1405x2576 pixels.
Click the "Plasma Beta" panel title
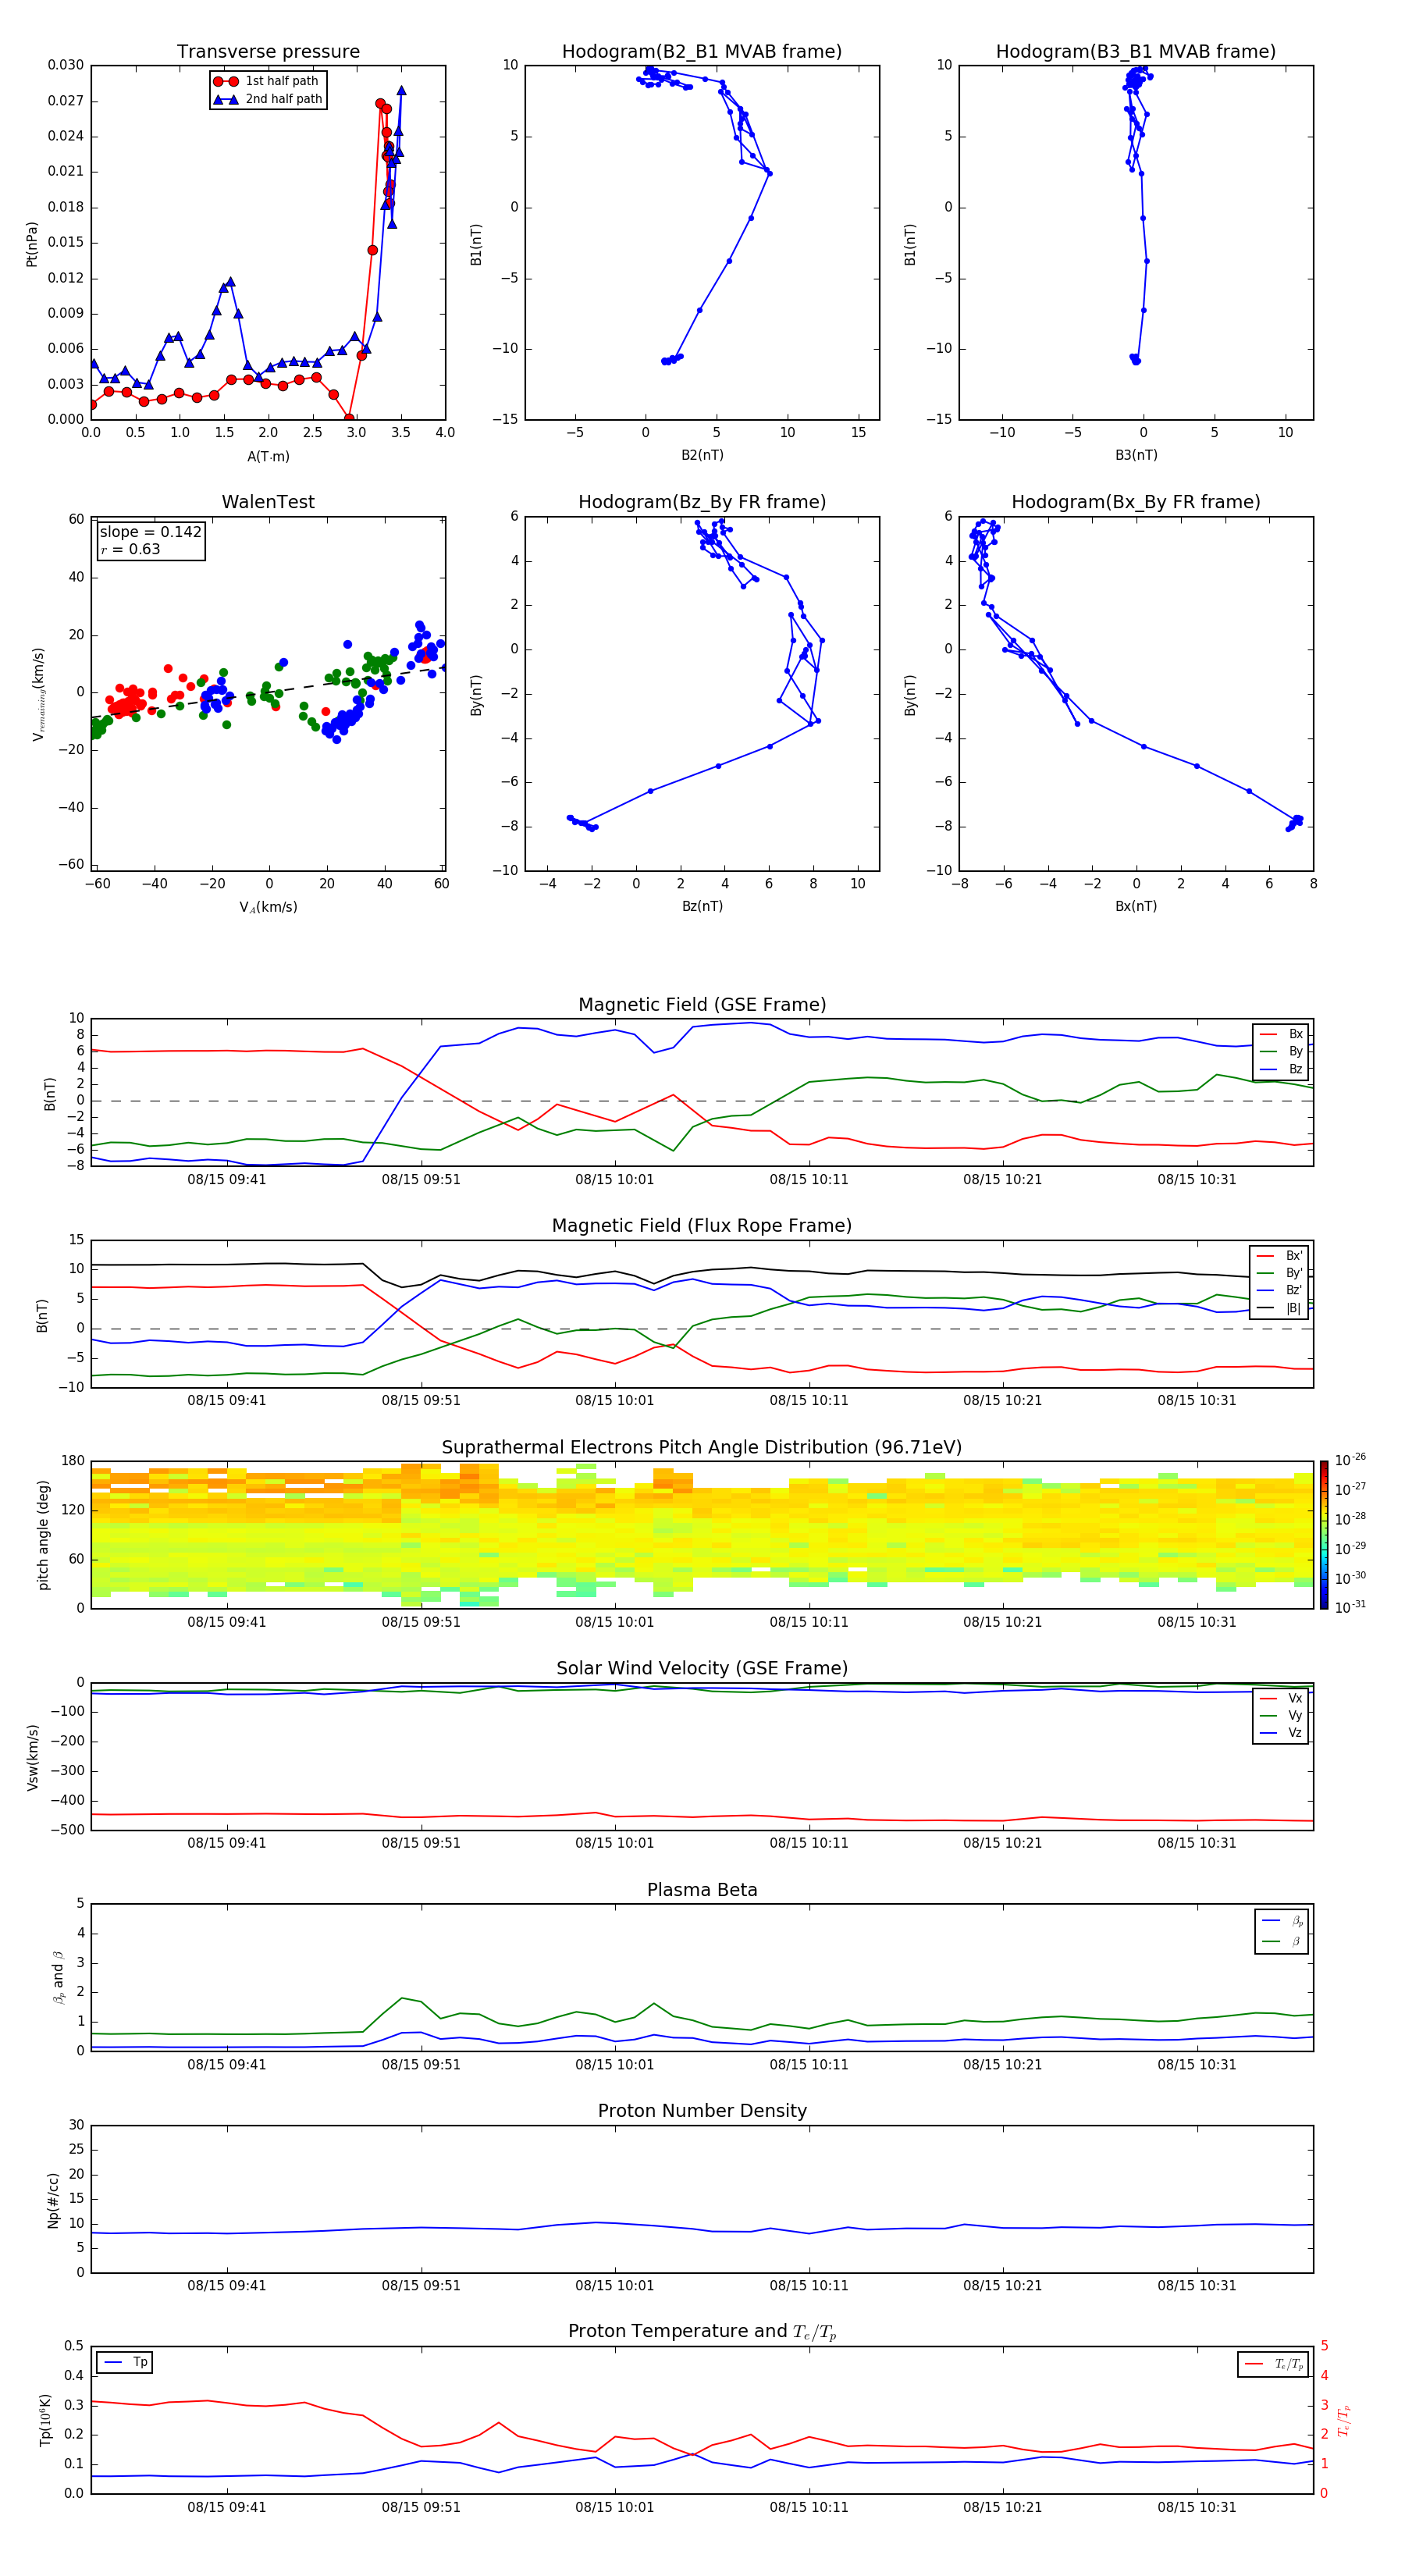pos(702,1891)
